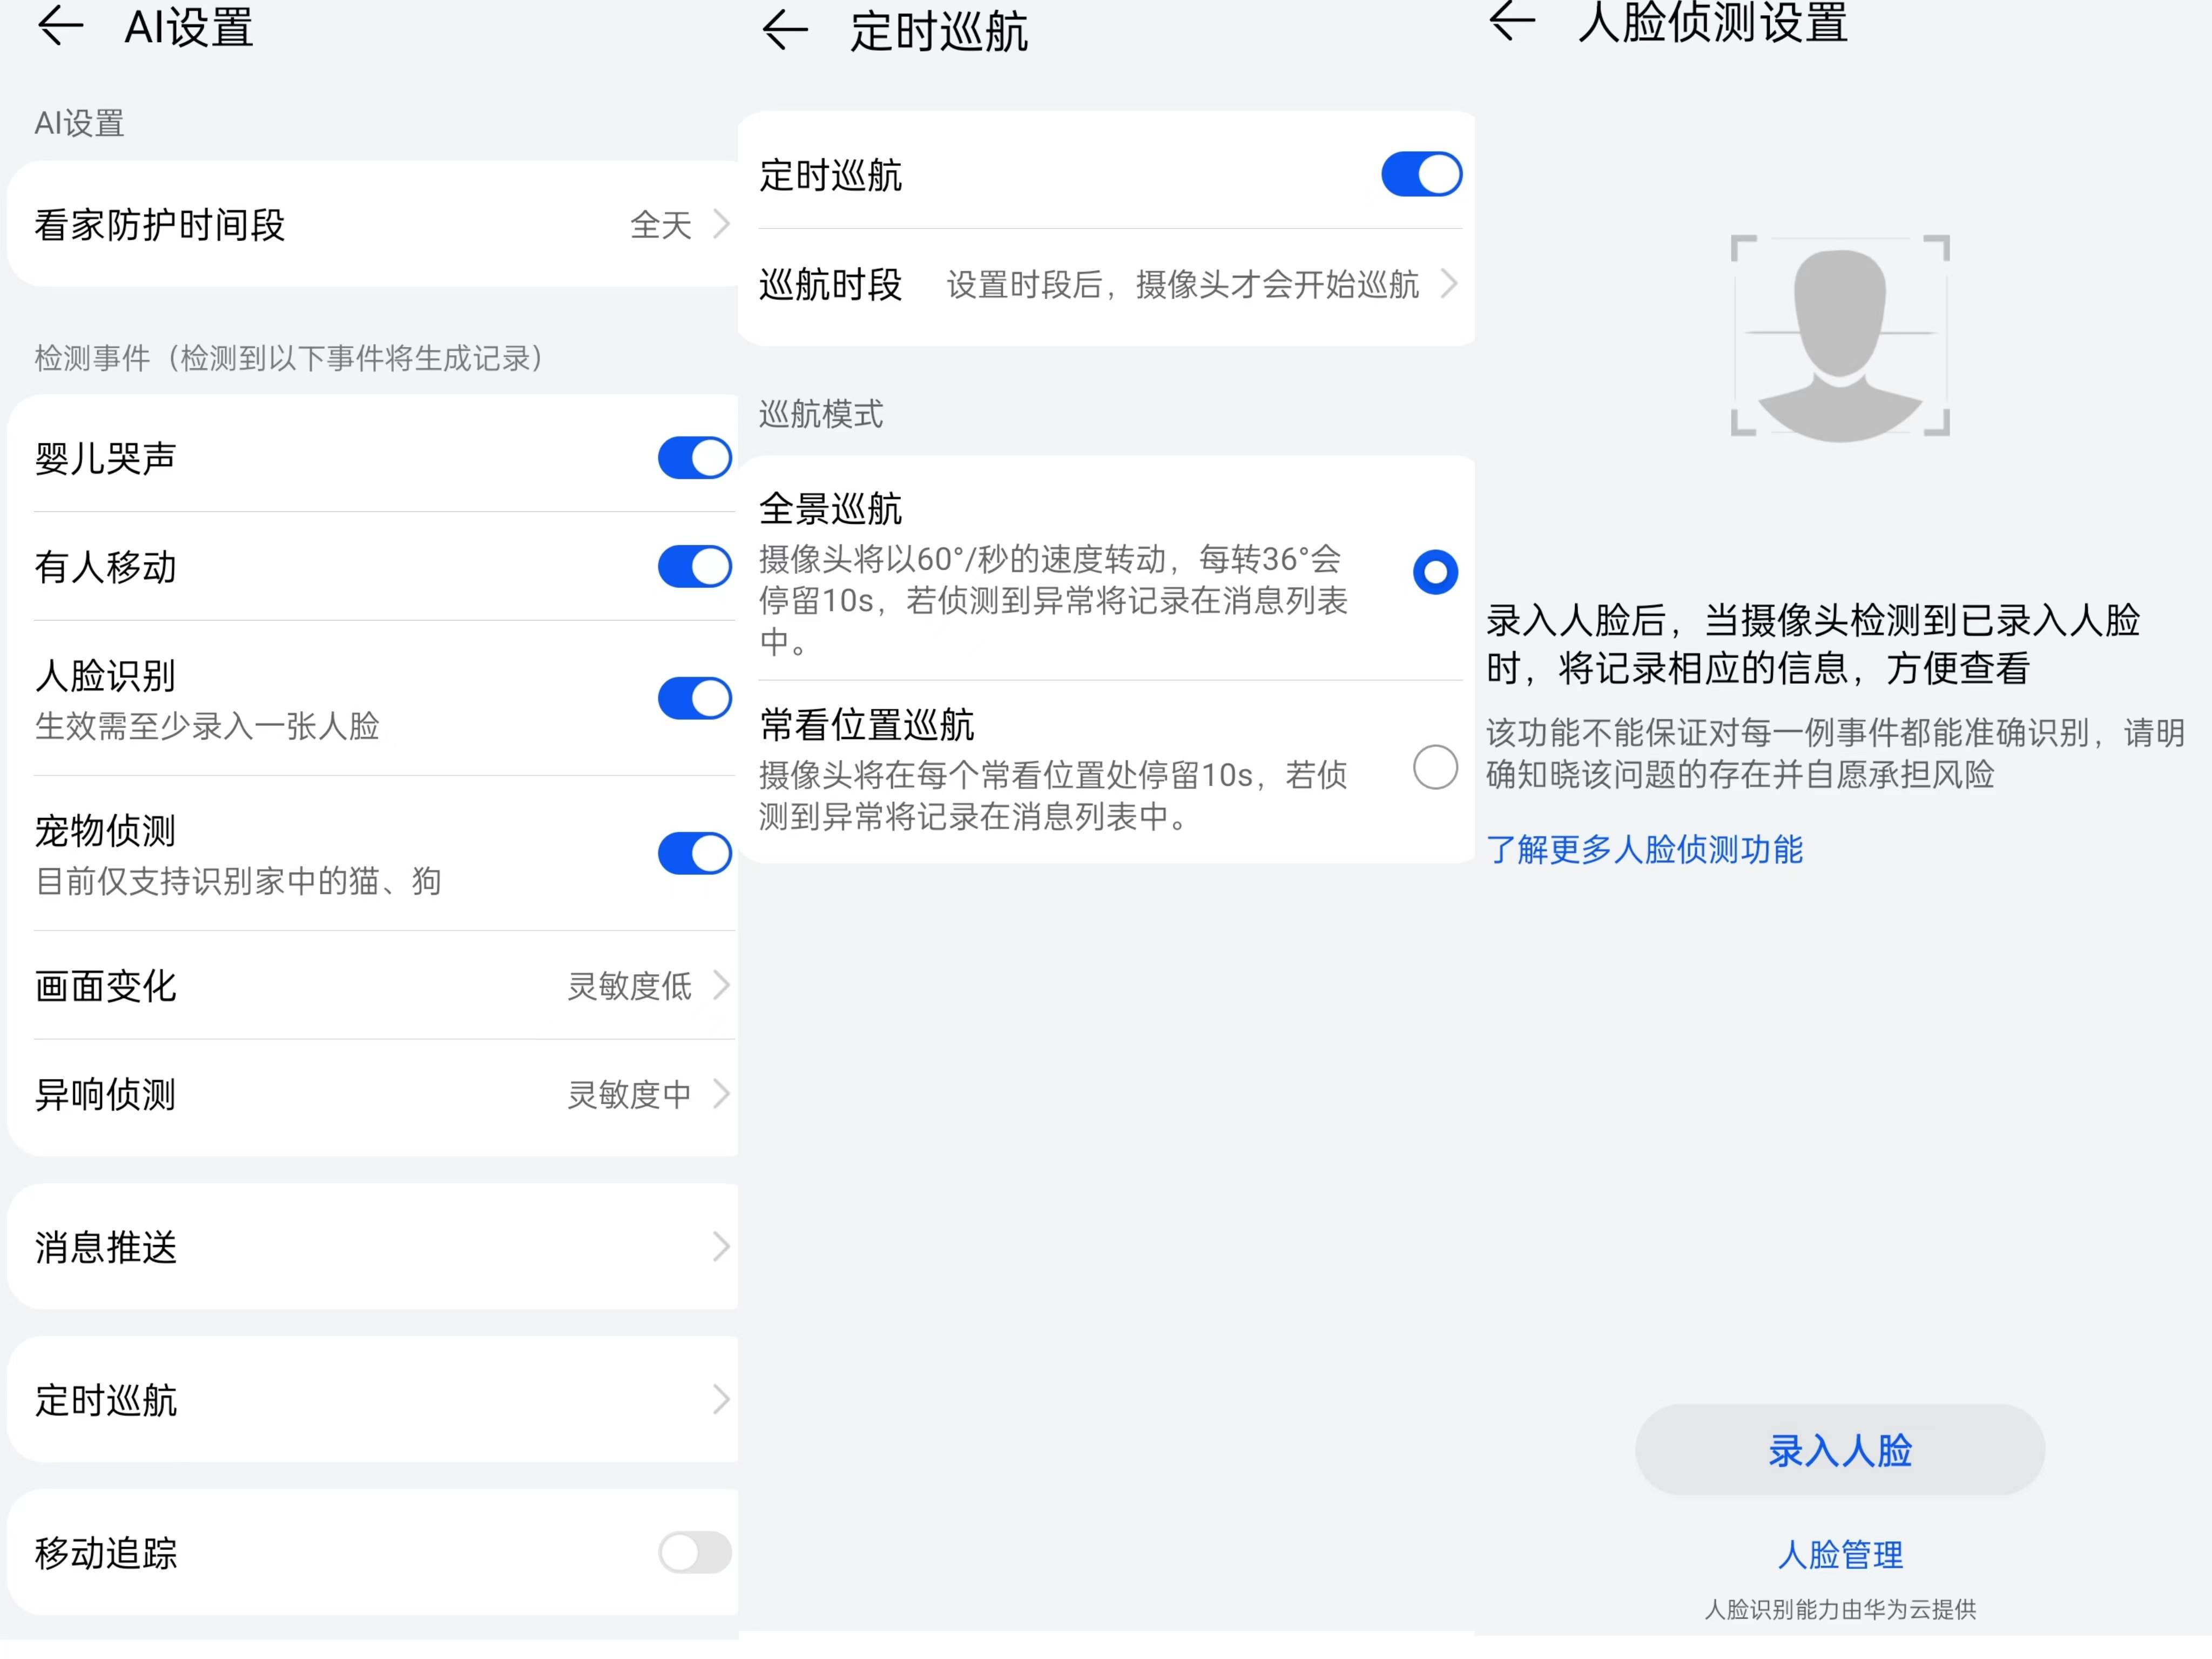Toggle 宠物侦测 switch

coord(695,853)
